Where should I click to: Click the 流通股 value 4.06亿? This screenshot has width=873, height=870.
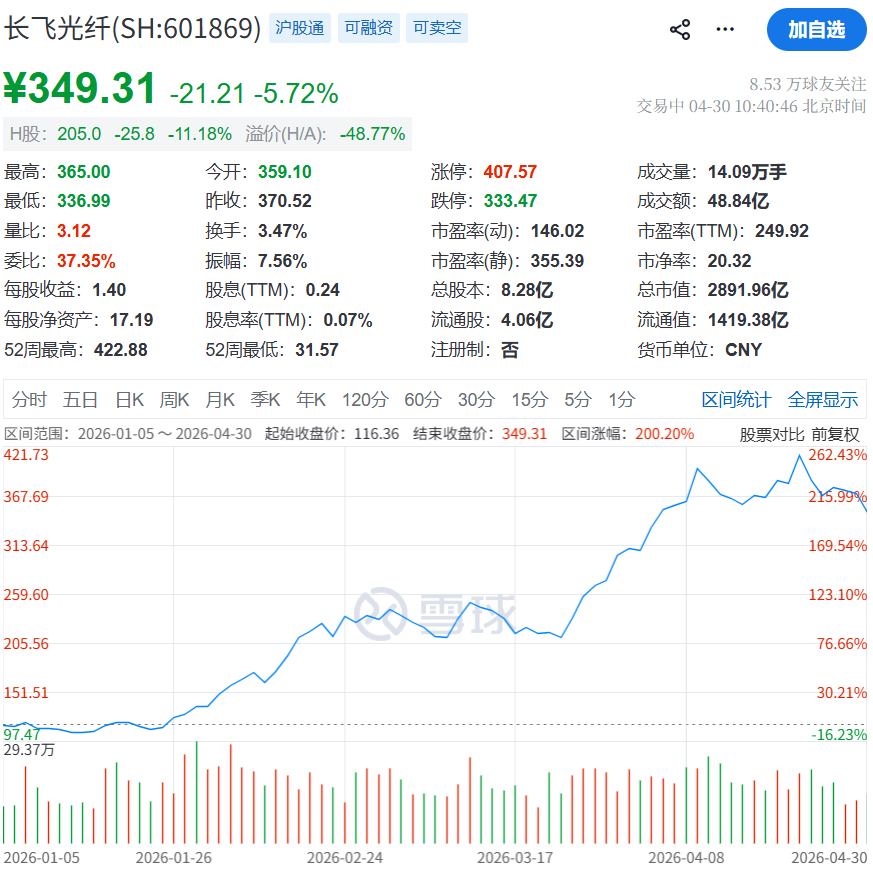(527, 320)
